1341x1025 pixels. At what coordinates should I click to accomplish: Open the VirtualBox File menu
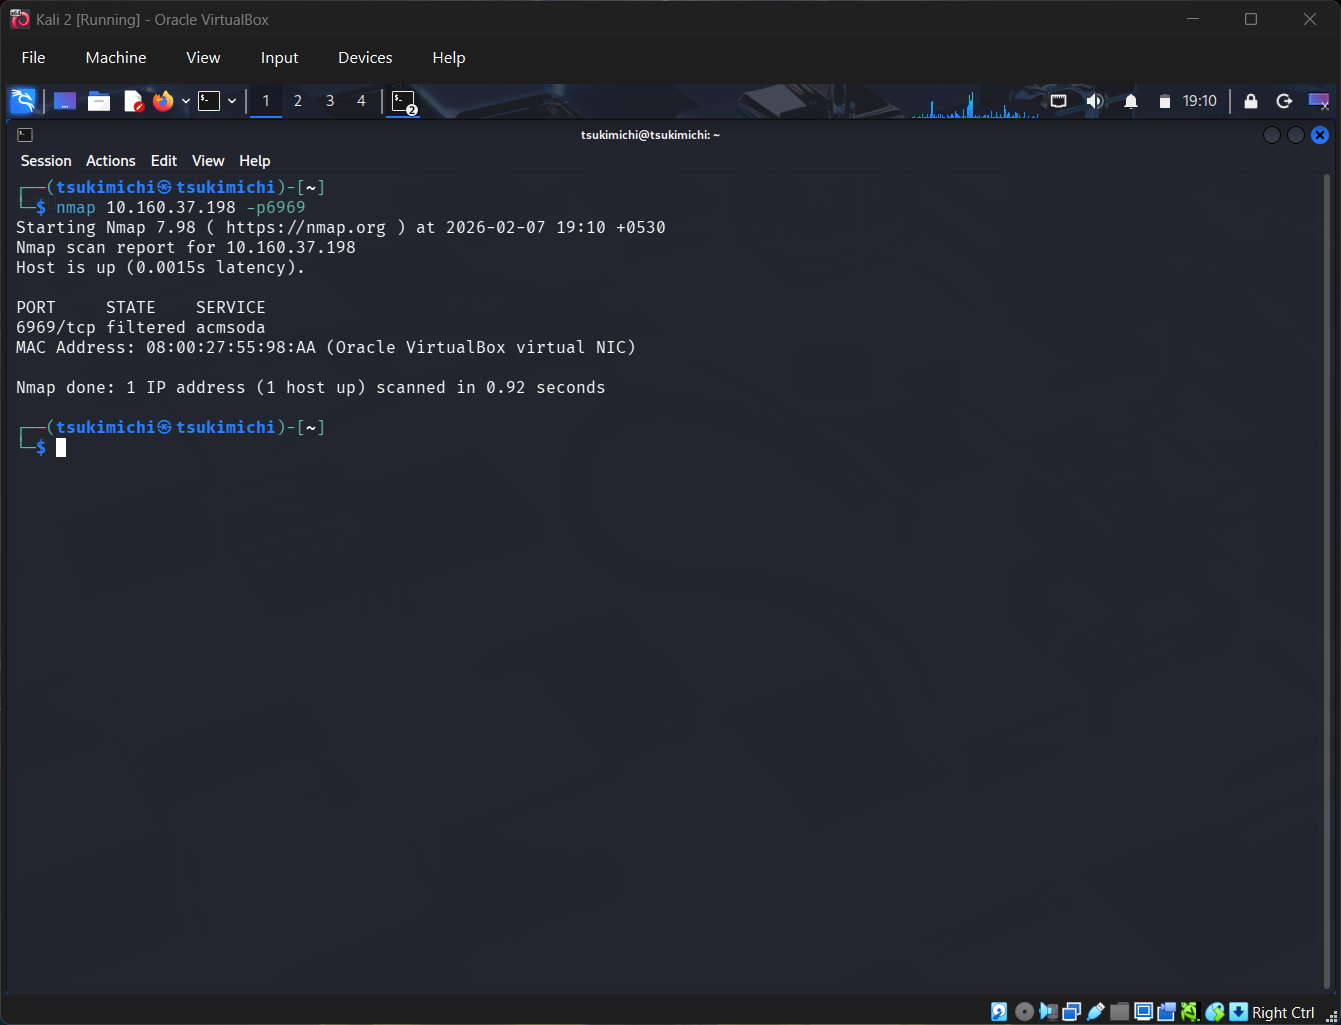[33, 58]
